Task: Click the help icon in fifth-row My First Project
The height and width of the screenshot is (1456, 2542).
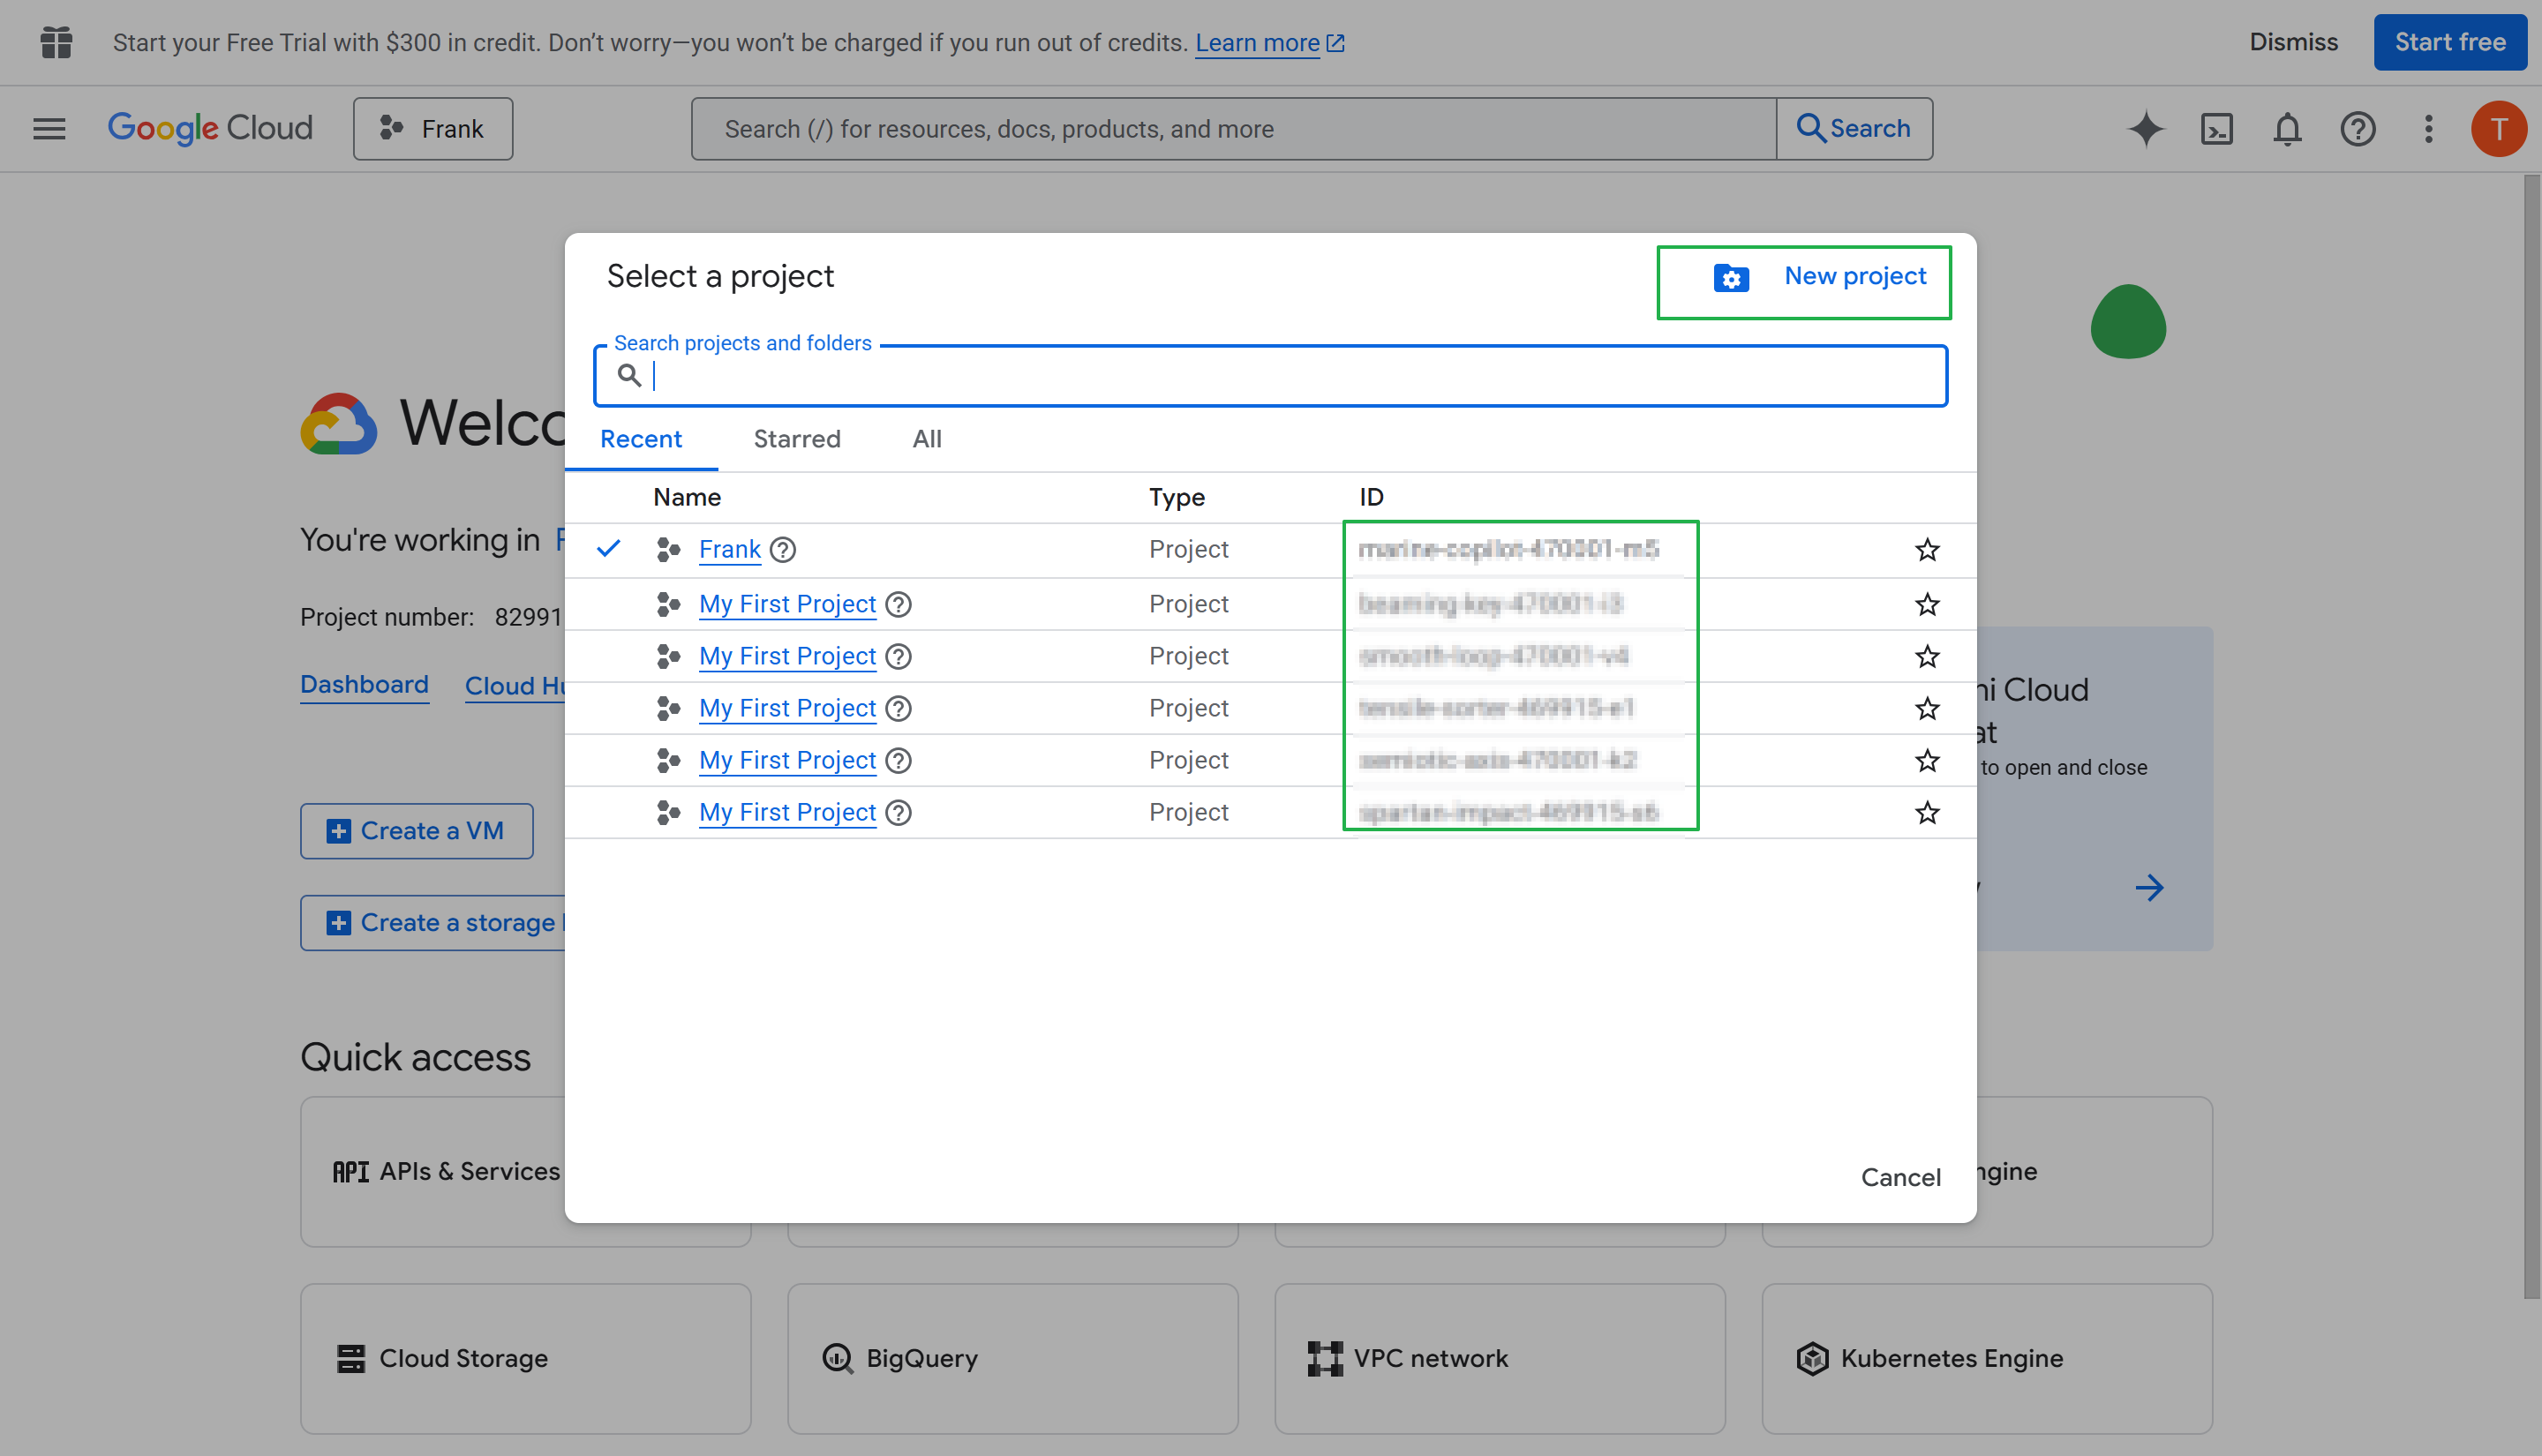Action: pos(899,760)
